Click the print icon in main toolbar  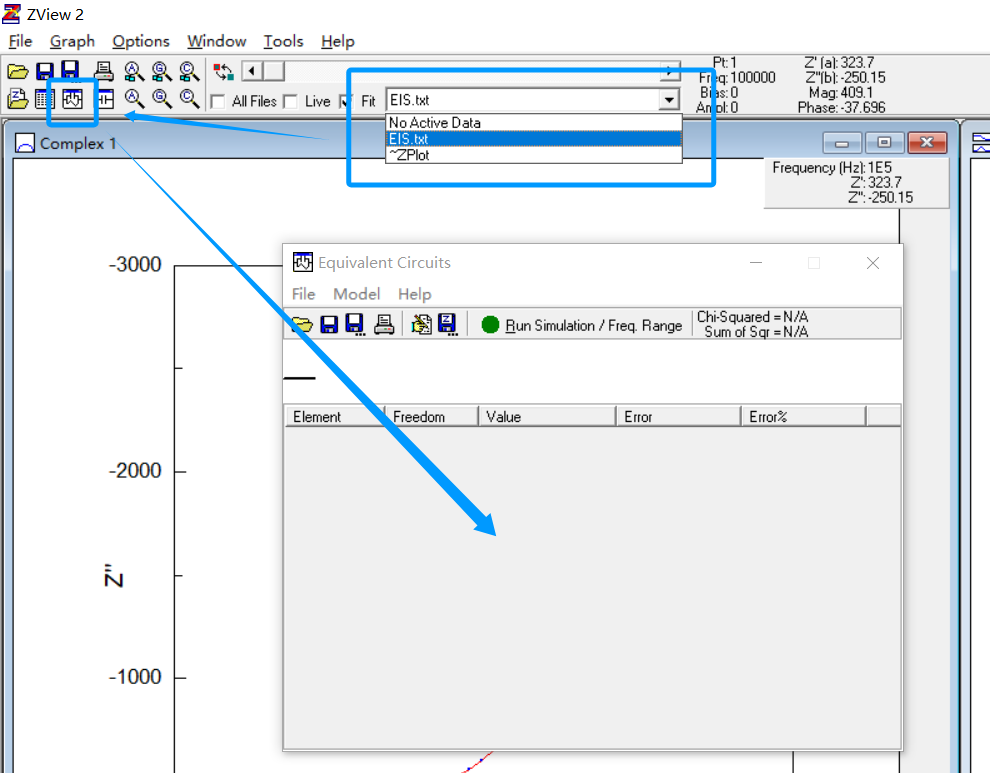coord(103,71)
